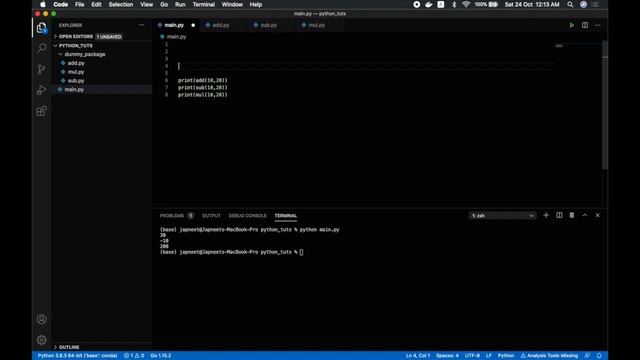Expand the Outline section
Screen dimensions: 640x360
click(x=67, y=347)
